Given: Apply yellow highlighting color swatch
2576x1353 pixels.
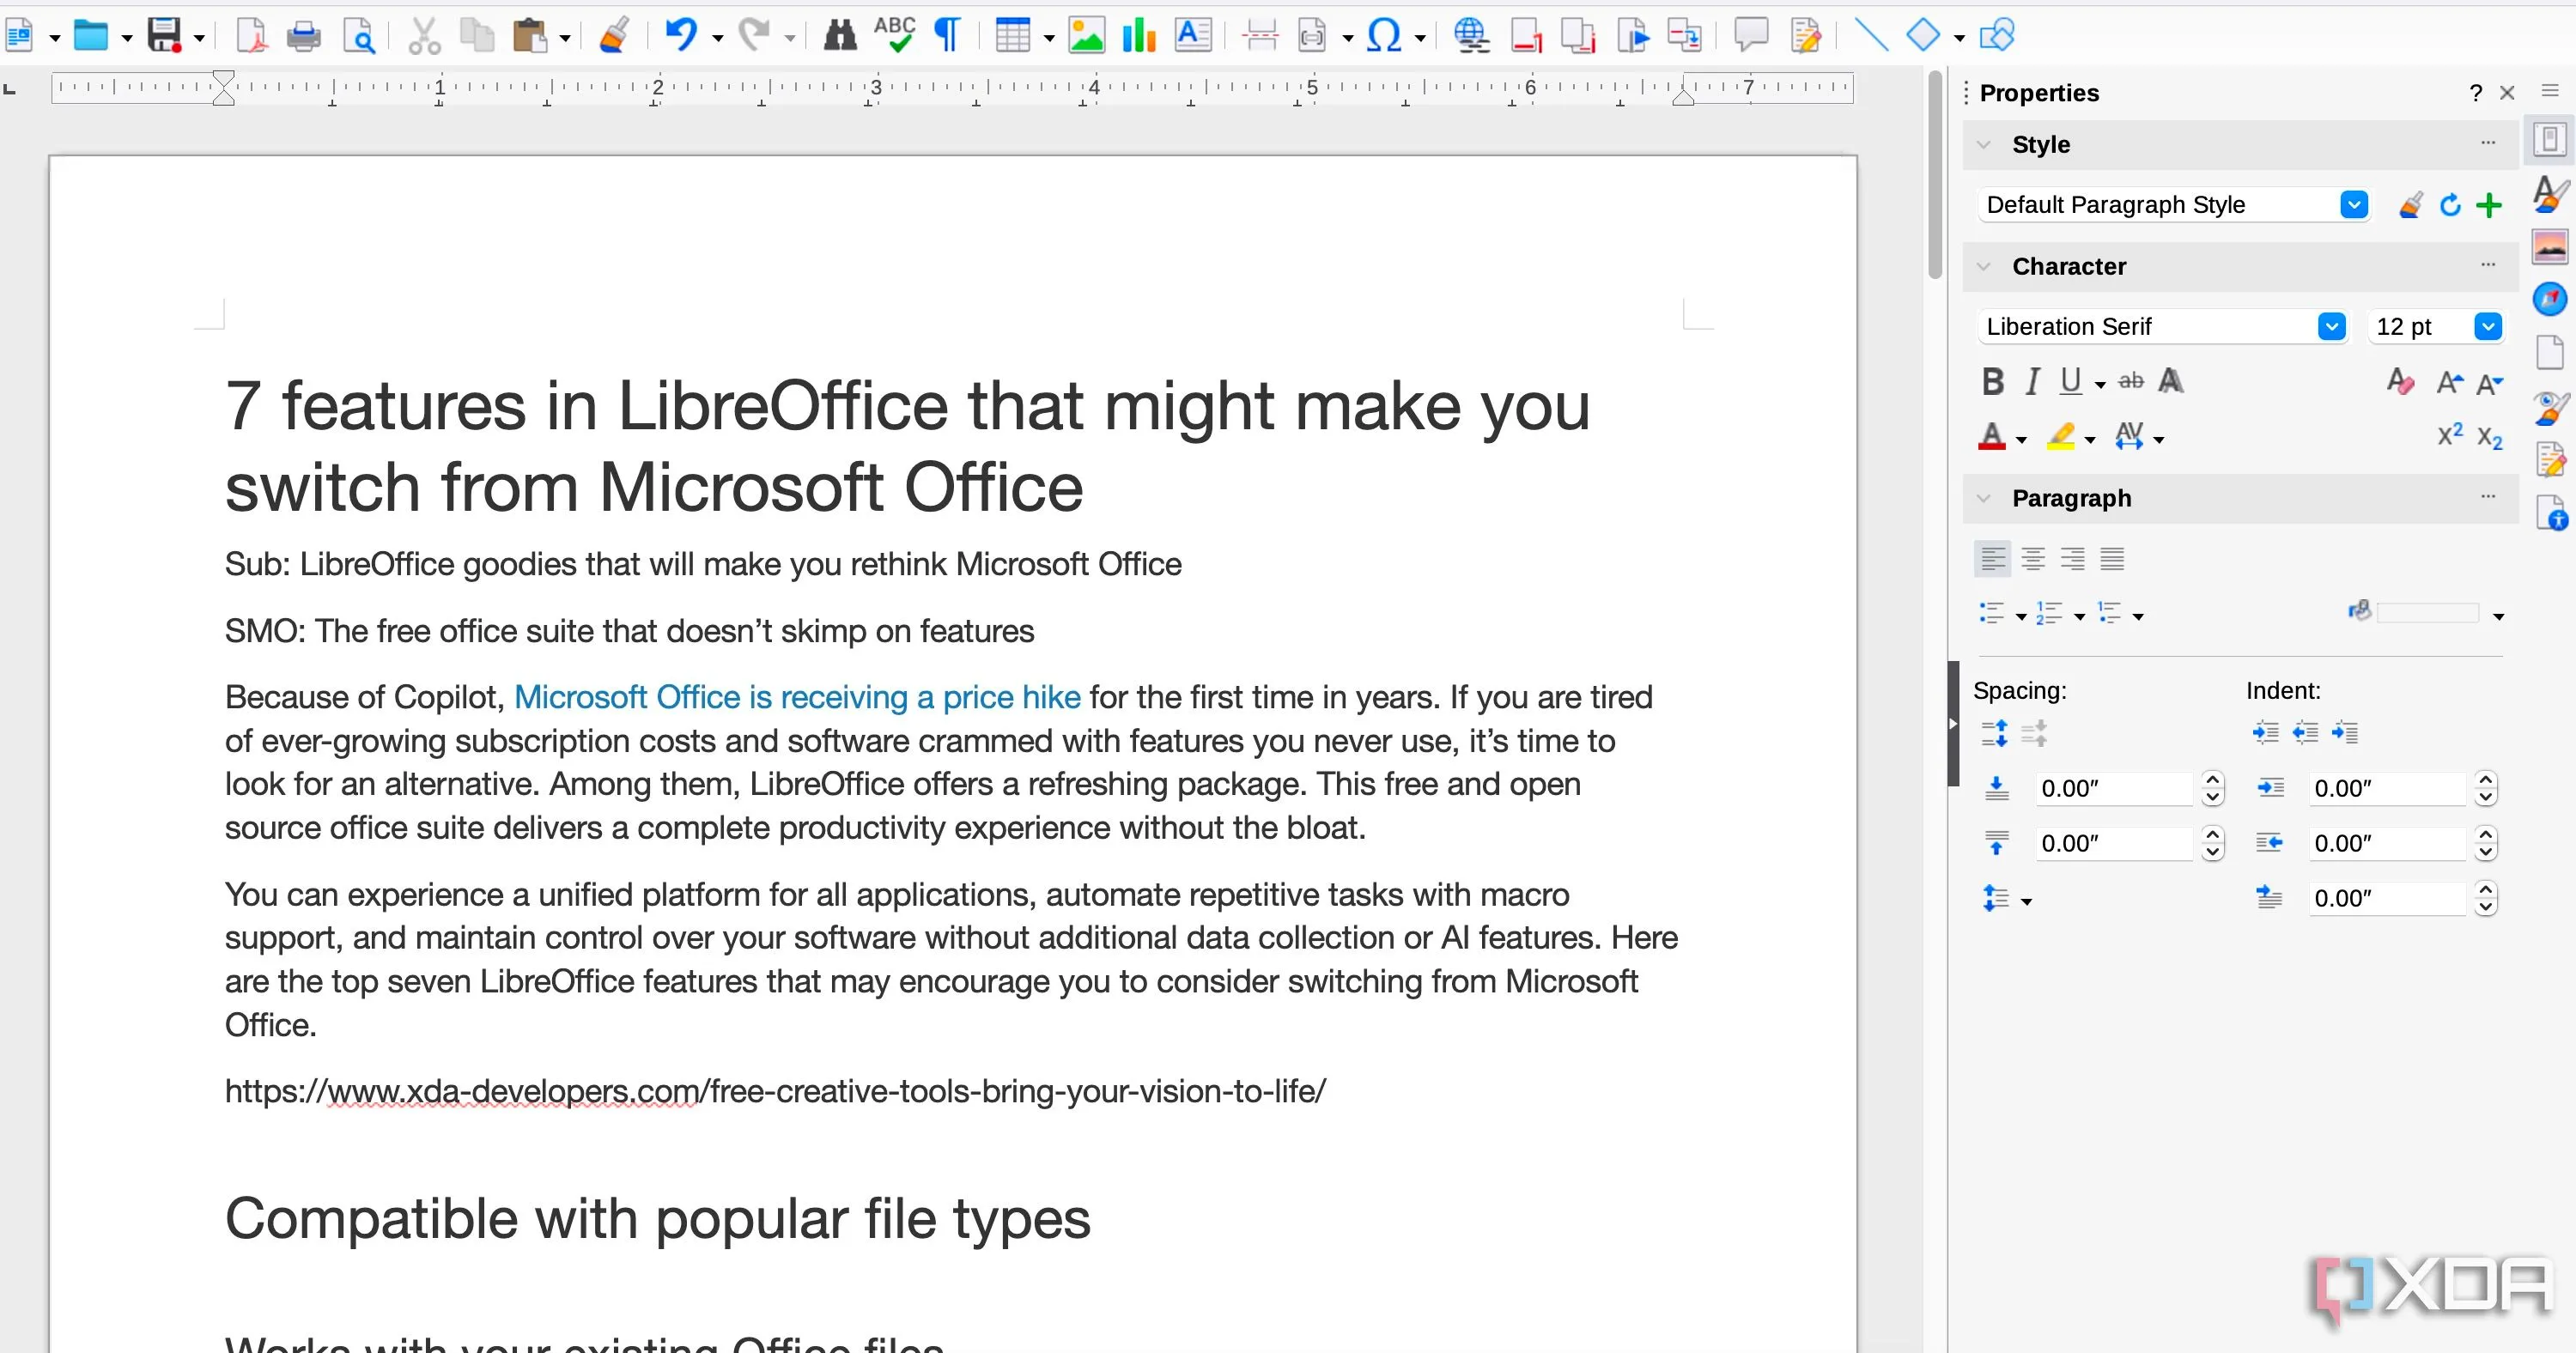Looking at the screenshot, I should coord(2061,437).
